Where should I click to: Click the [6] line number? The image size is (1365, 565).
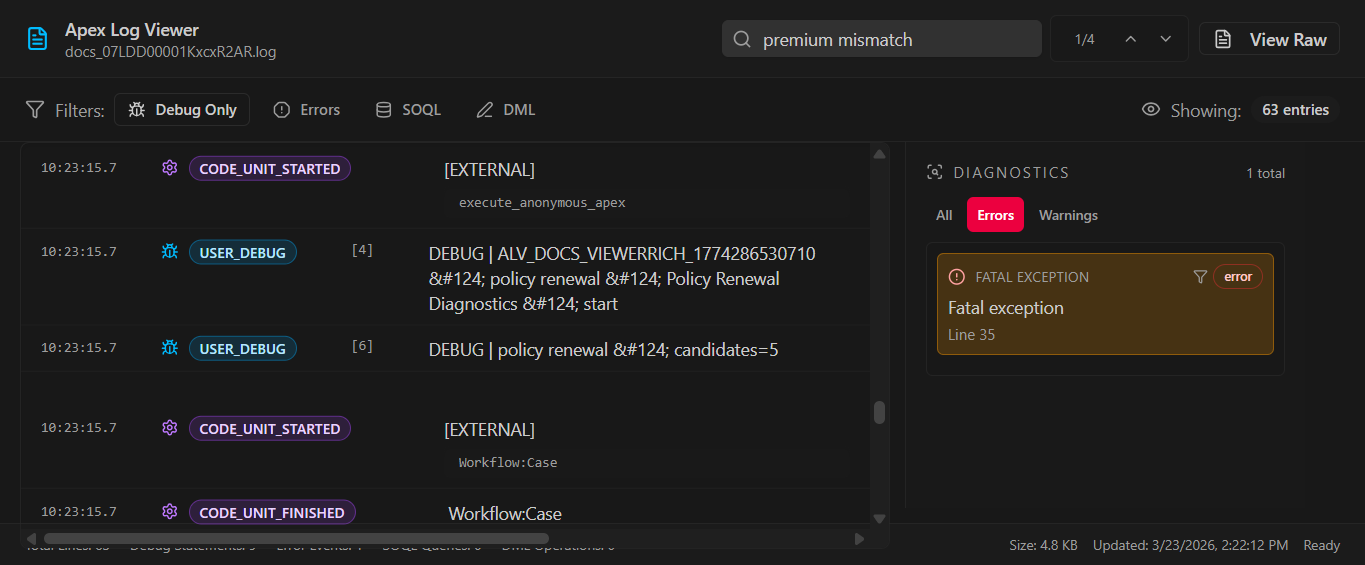pos(362,346)
